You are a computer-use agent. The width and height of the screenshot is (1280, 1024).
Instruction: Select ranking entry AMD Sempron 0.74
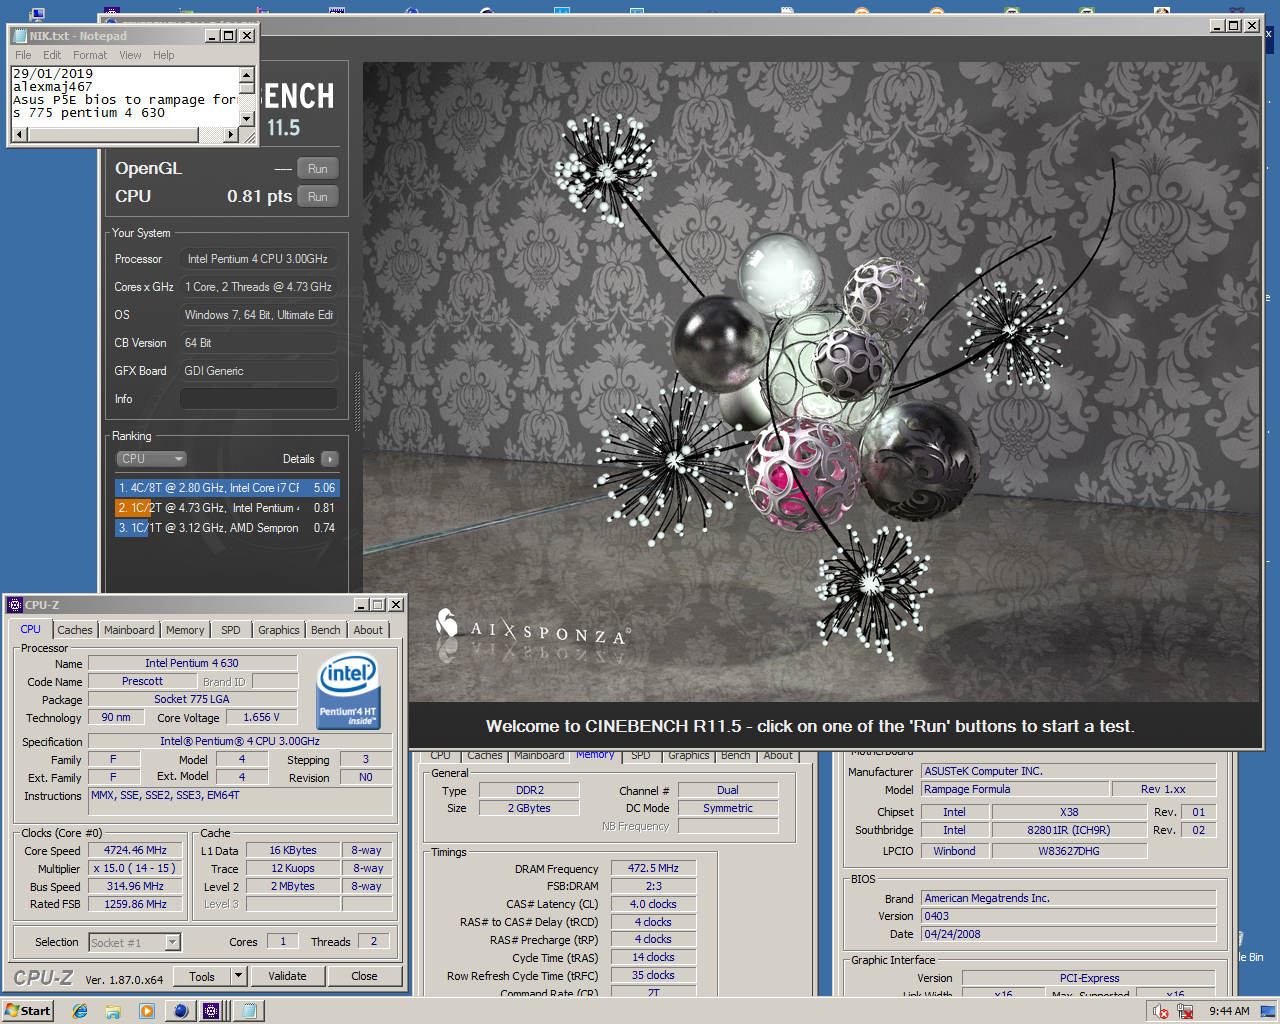[x=227, y=528]
